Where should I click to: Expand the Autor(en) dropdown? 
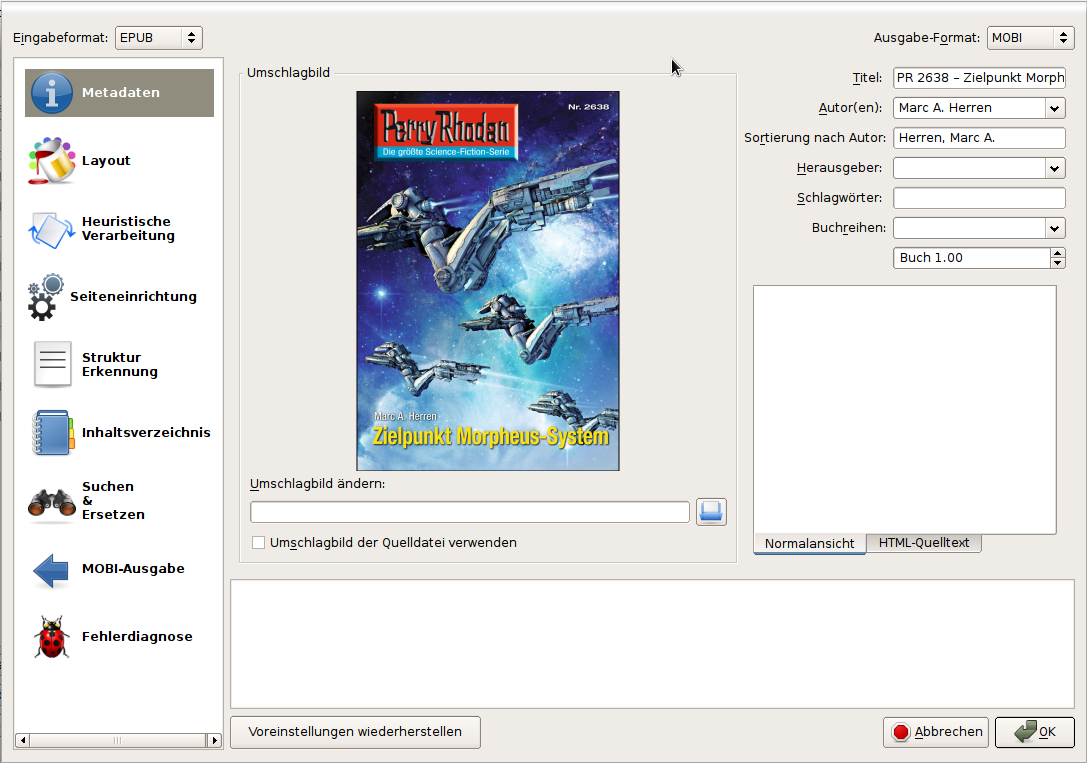[1054, 108]
